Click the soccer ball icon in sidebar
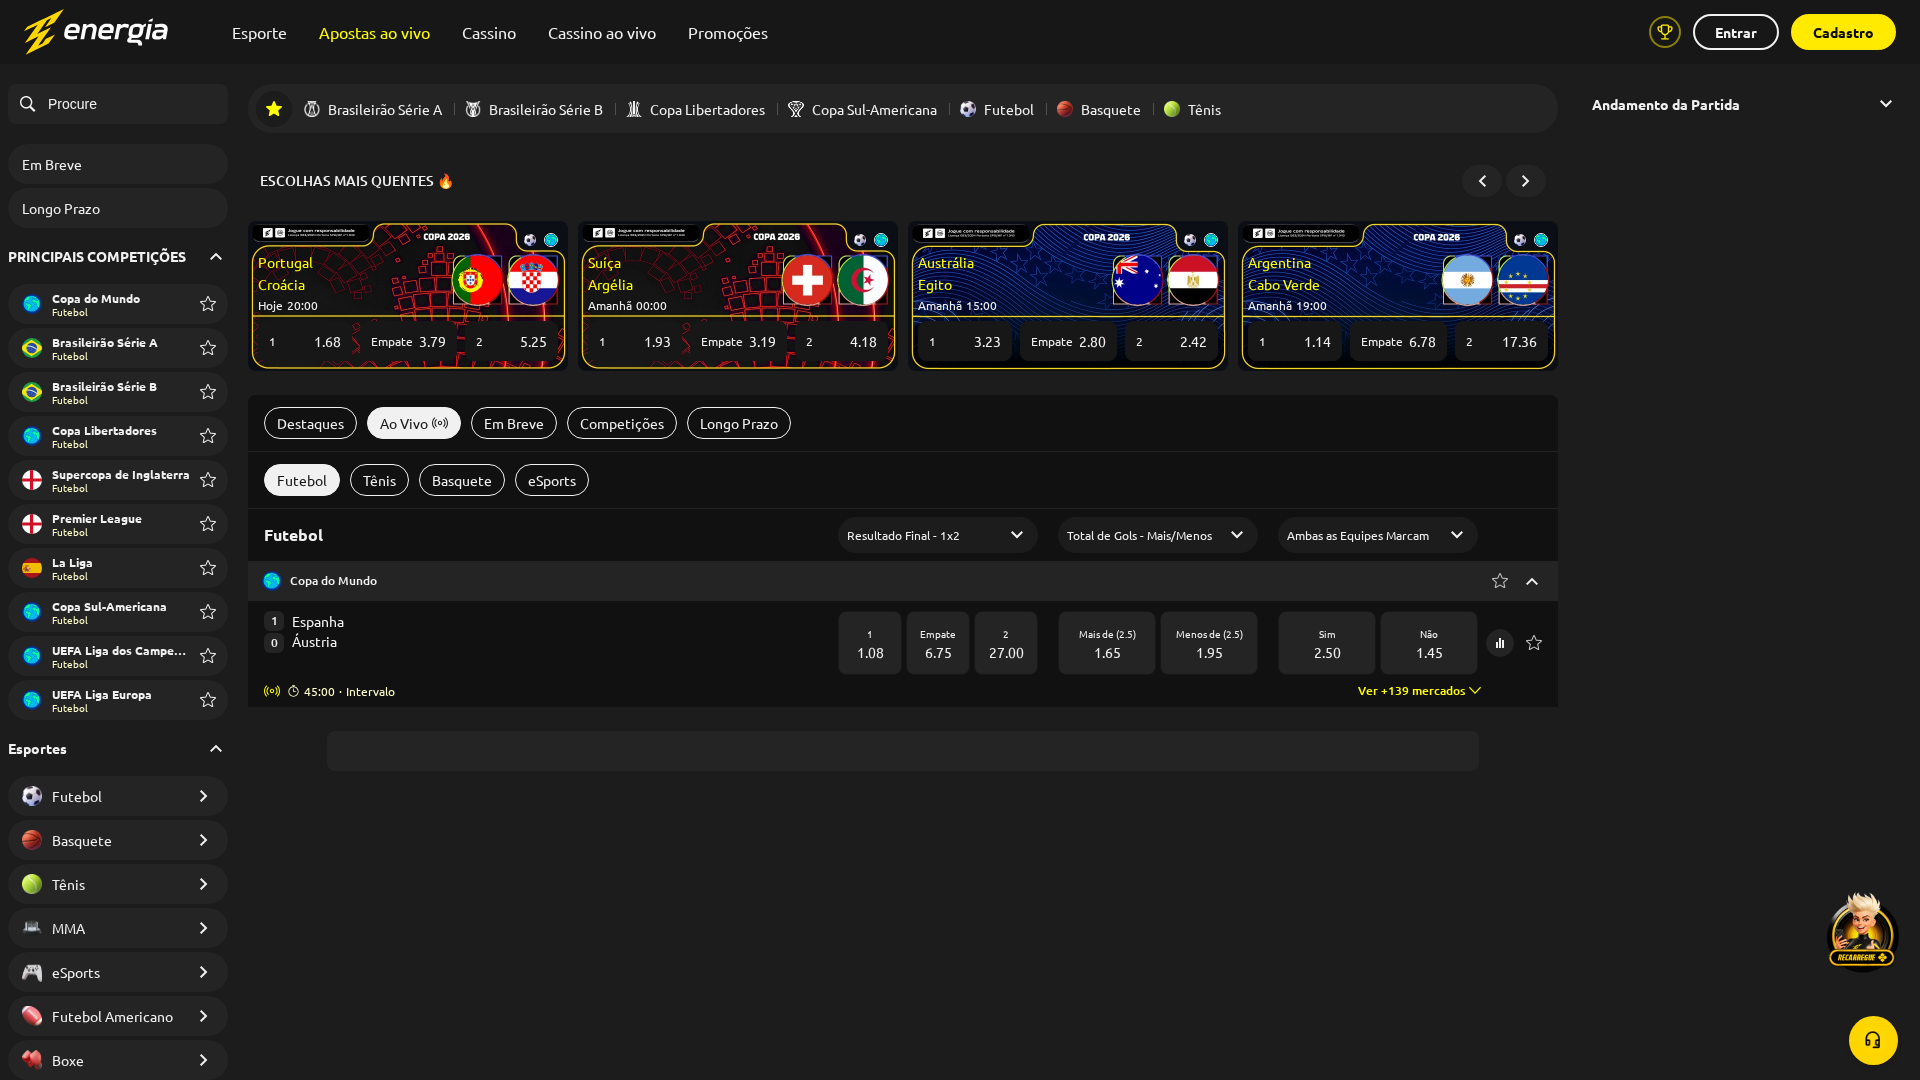The width and height of the screenshot is (1920, 1080). (32, 796)
